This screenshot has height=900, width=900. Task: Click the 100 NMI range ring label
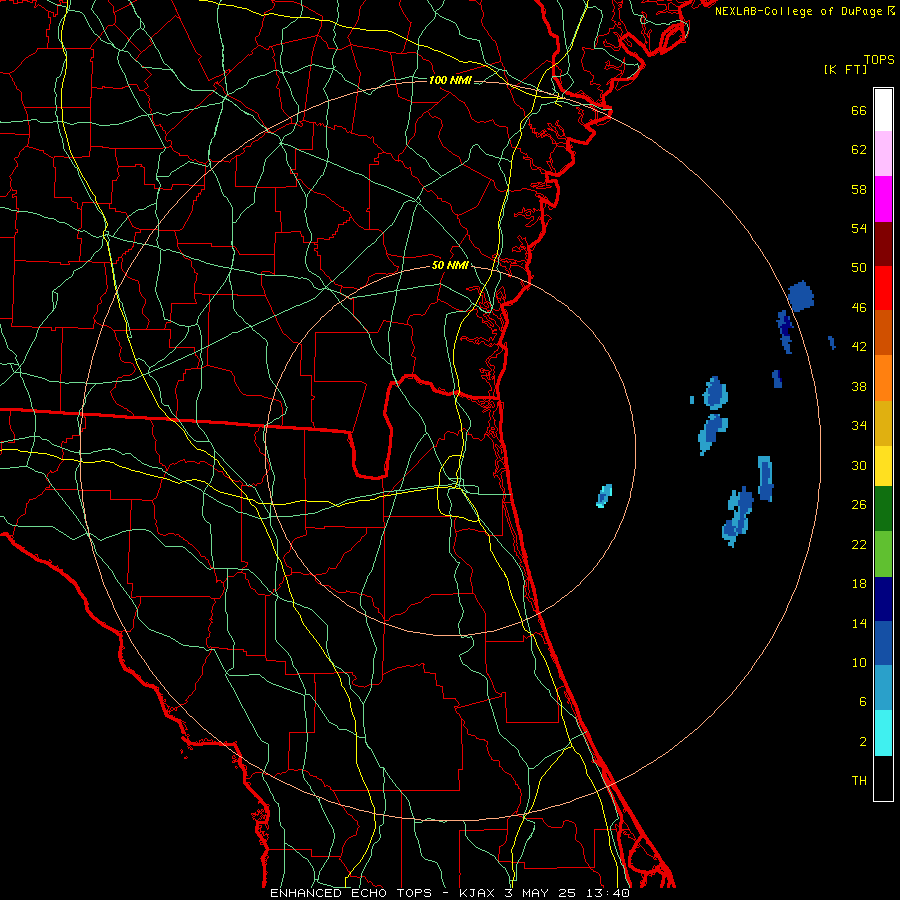coord(450,80)
